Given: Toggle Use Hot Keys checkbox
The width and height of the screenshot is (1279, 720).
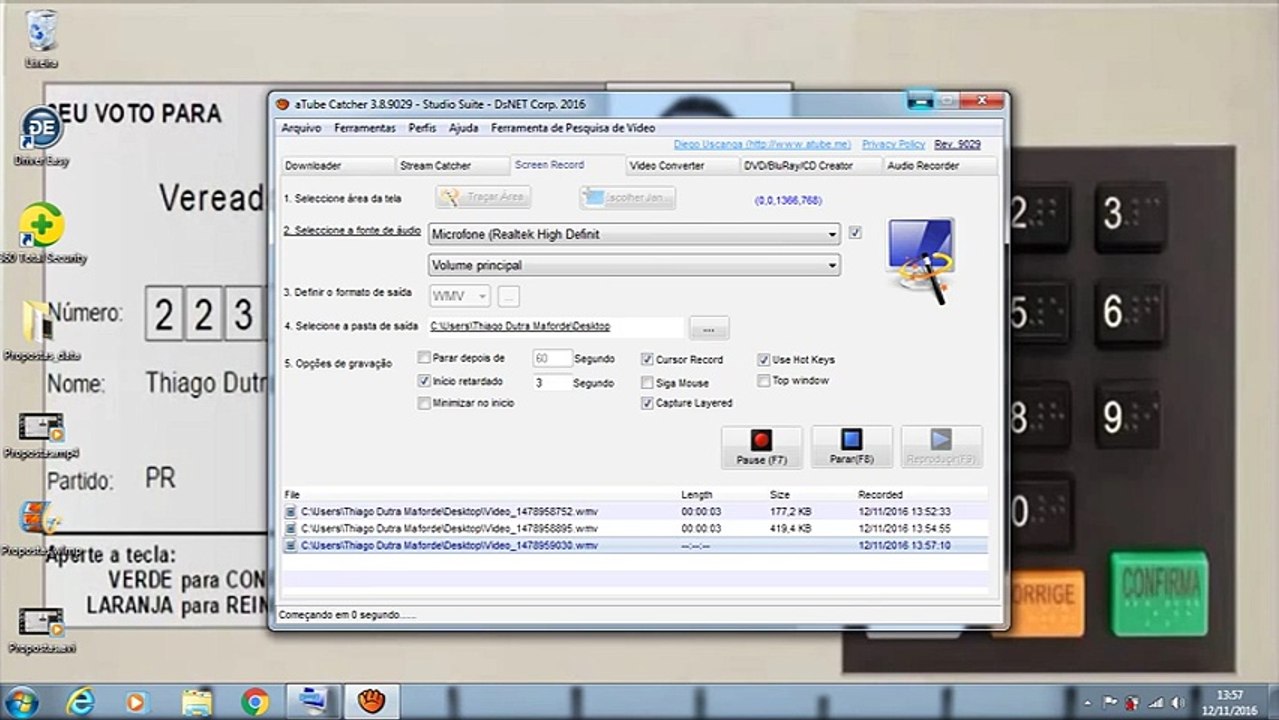Looking at the screenshot, I should click(x=764, y=359).
